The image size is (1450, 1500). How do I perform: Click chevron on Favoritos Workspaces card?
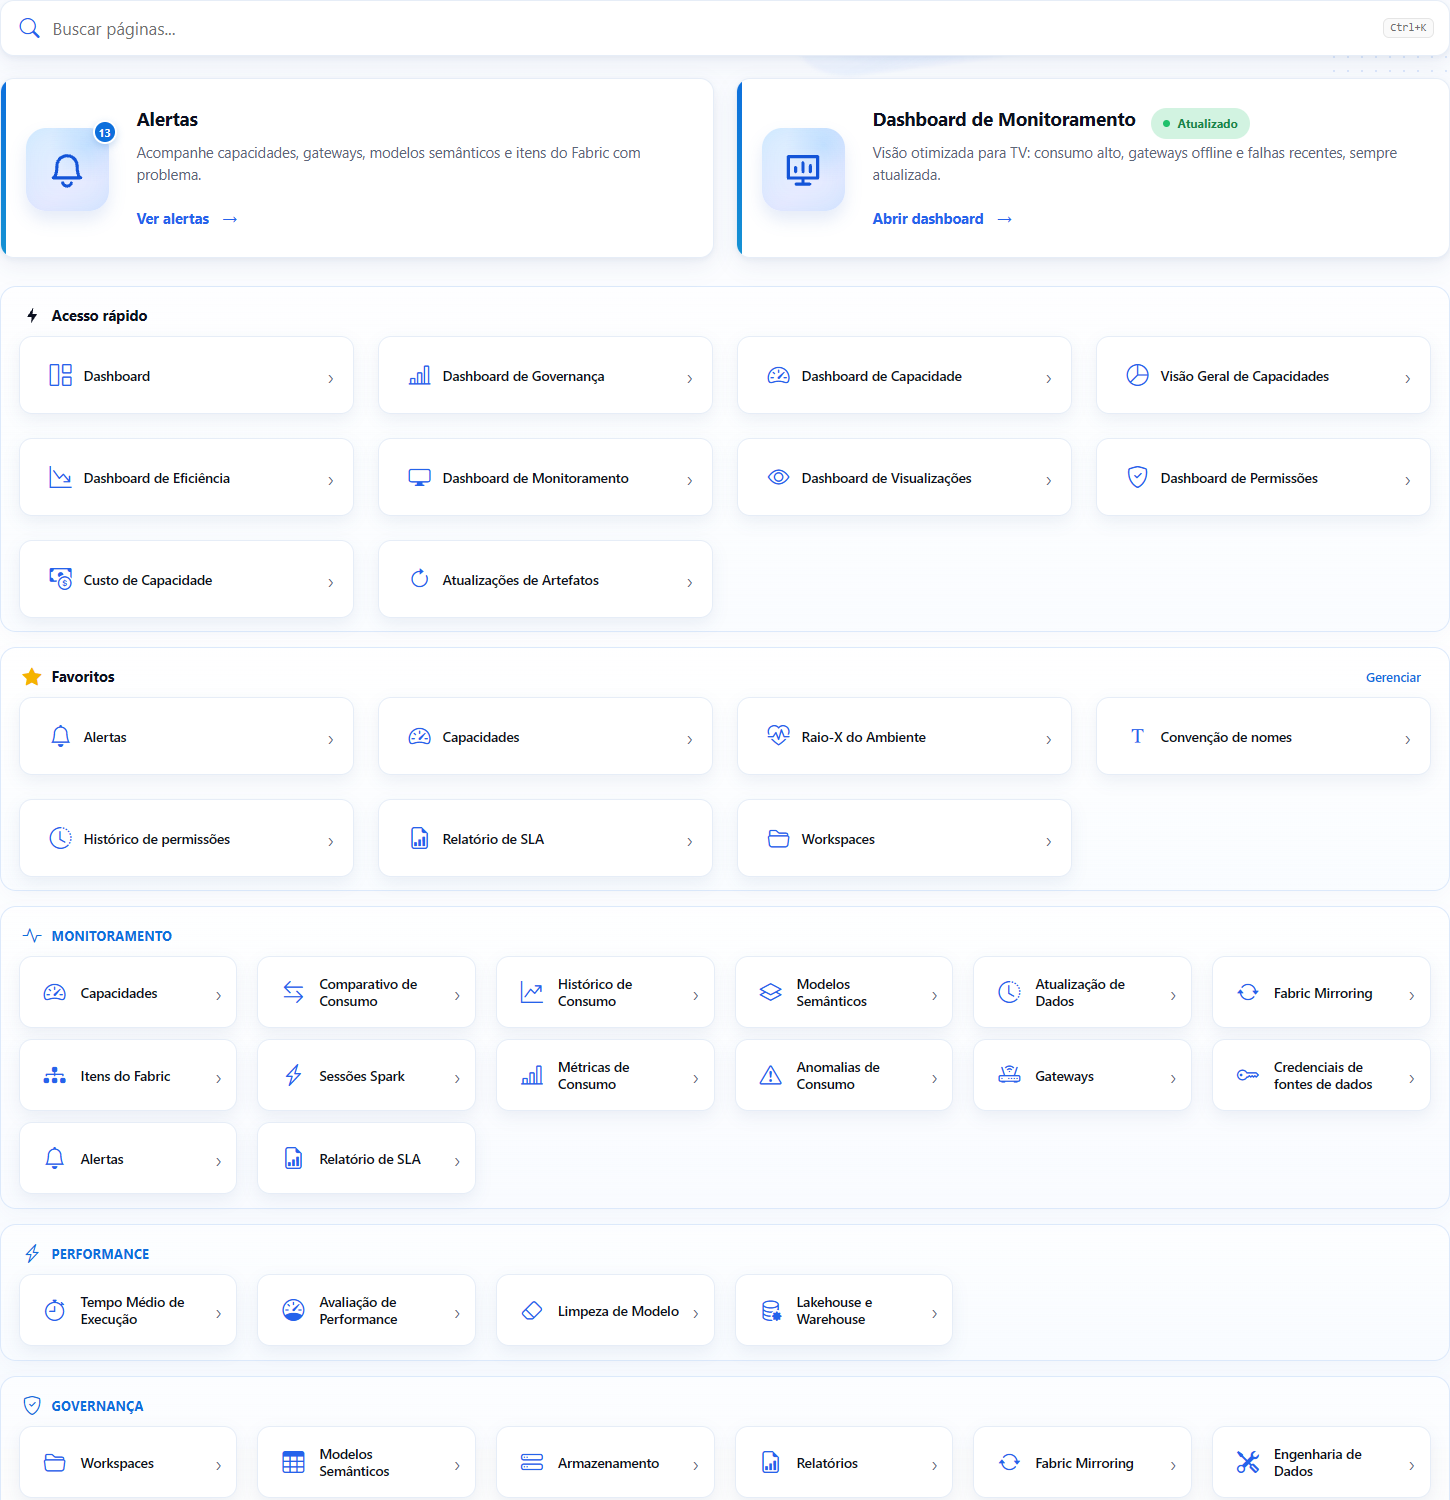(x=1049, y=842)
